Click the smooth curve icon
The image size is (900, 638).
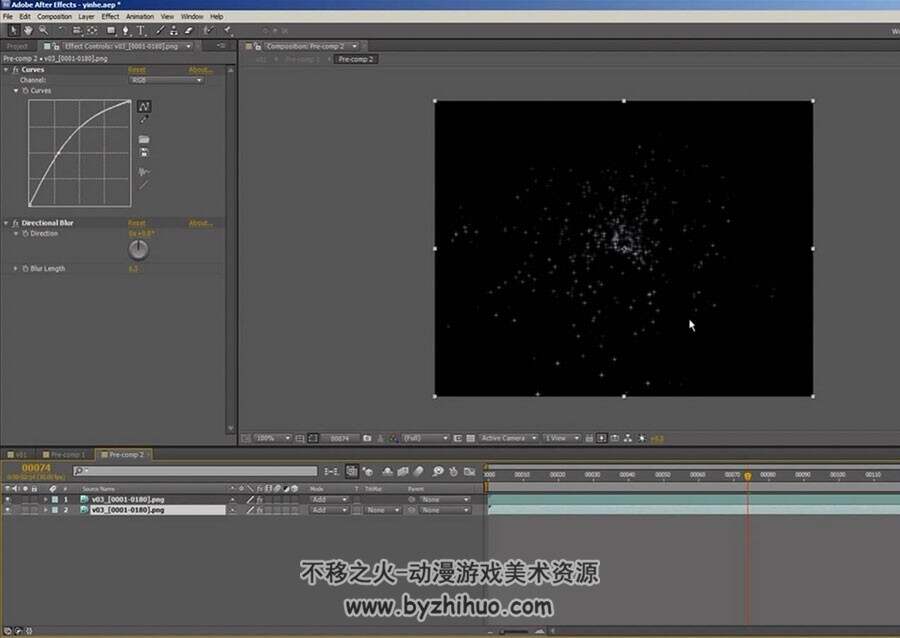144,172
